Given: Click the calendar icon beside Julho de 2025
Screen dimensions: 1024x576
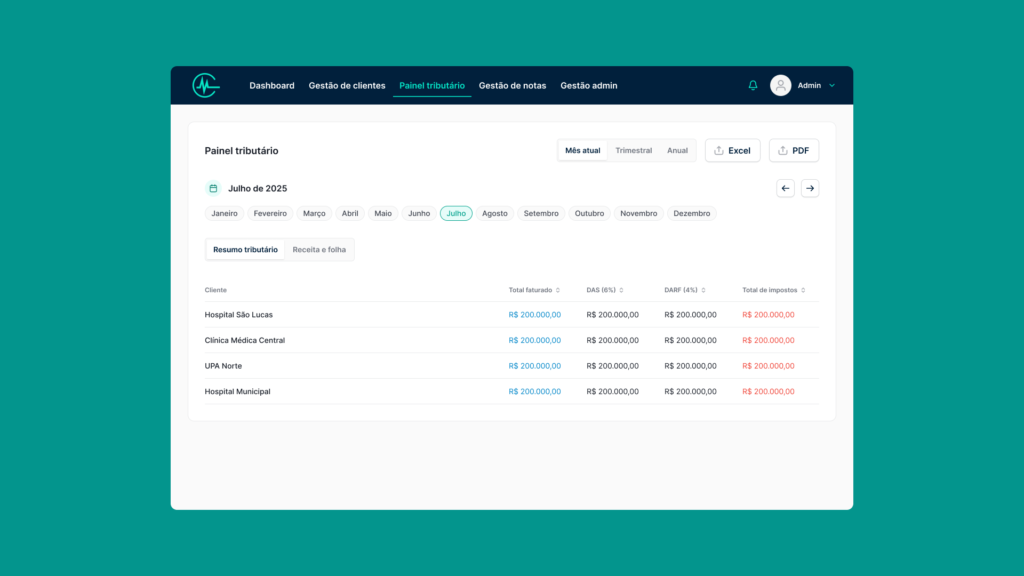Looking at the screenshot, I should [x=213, y=188].
